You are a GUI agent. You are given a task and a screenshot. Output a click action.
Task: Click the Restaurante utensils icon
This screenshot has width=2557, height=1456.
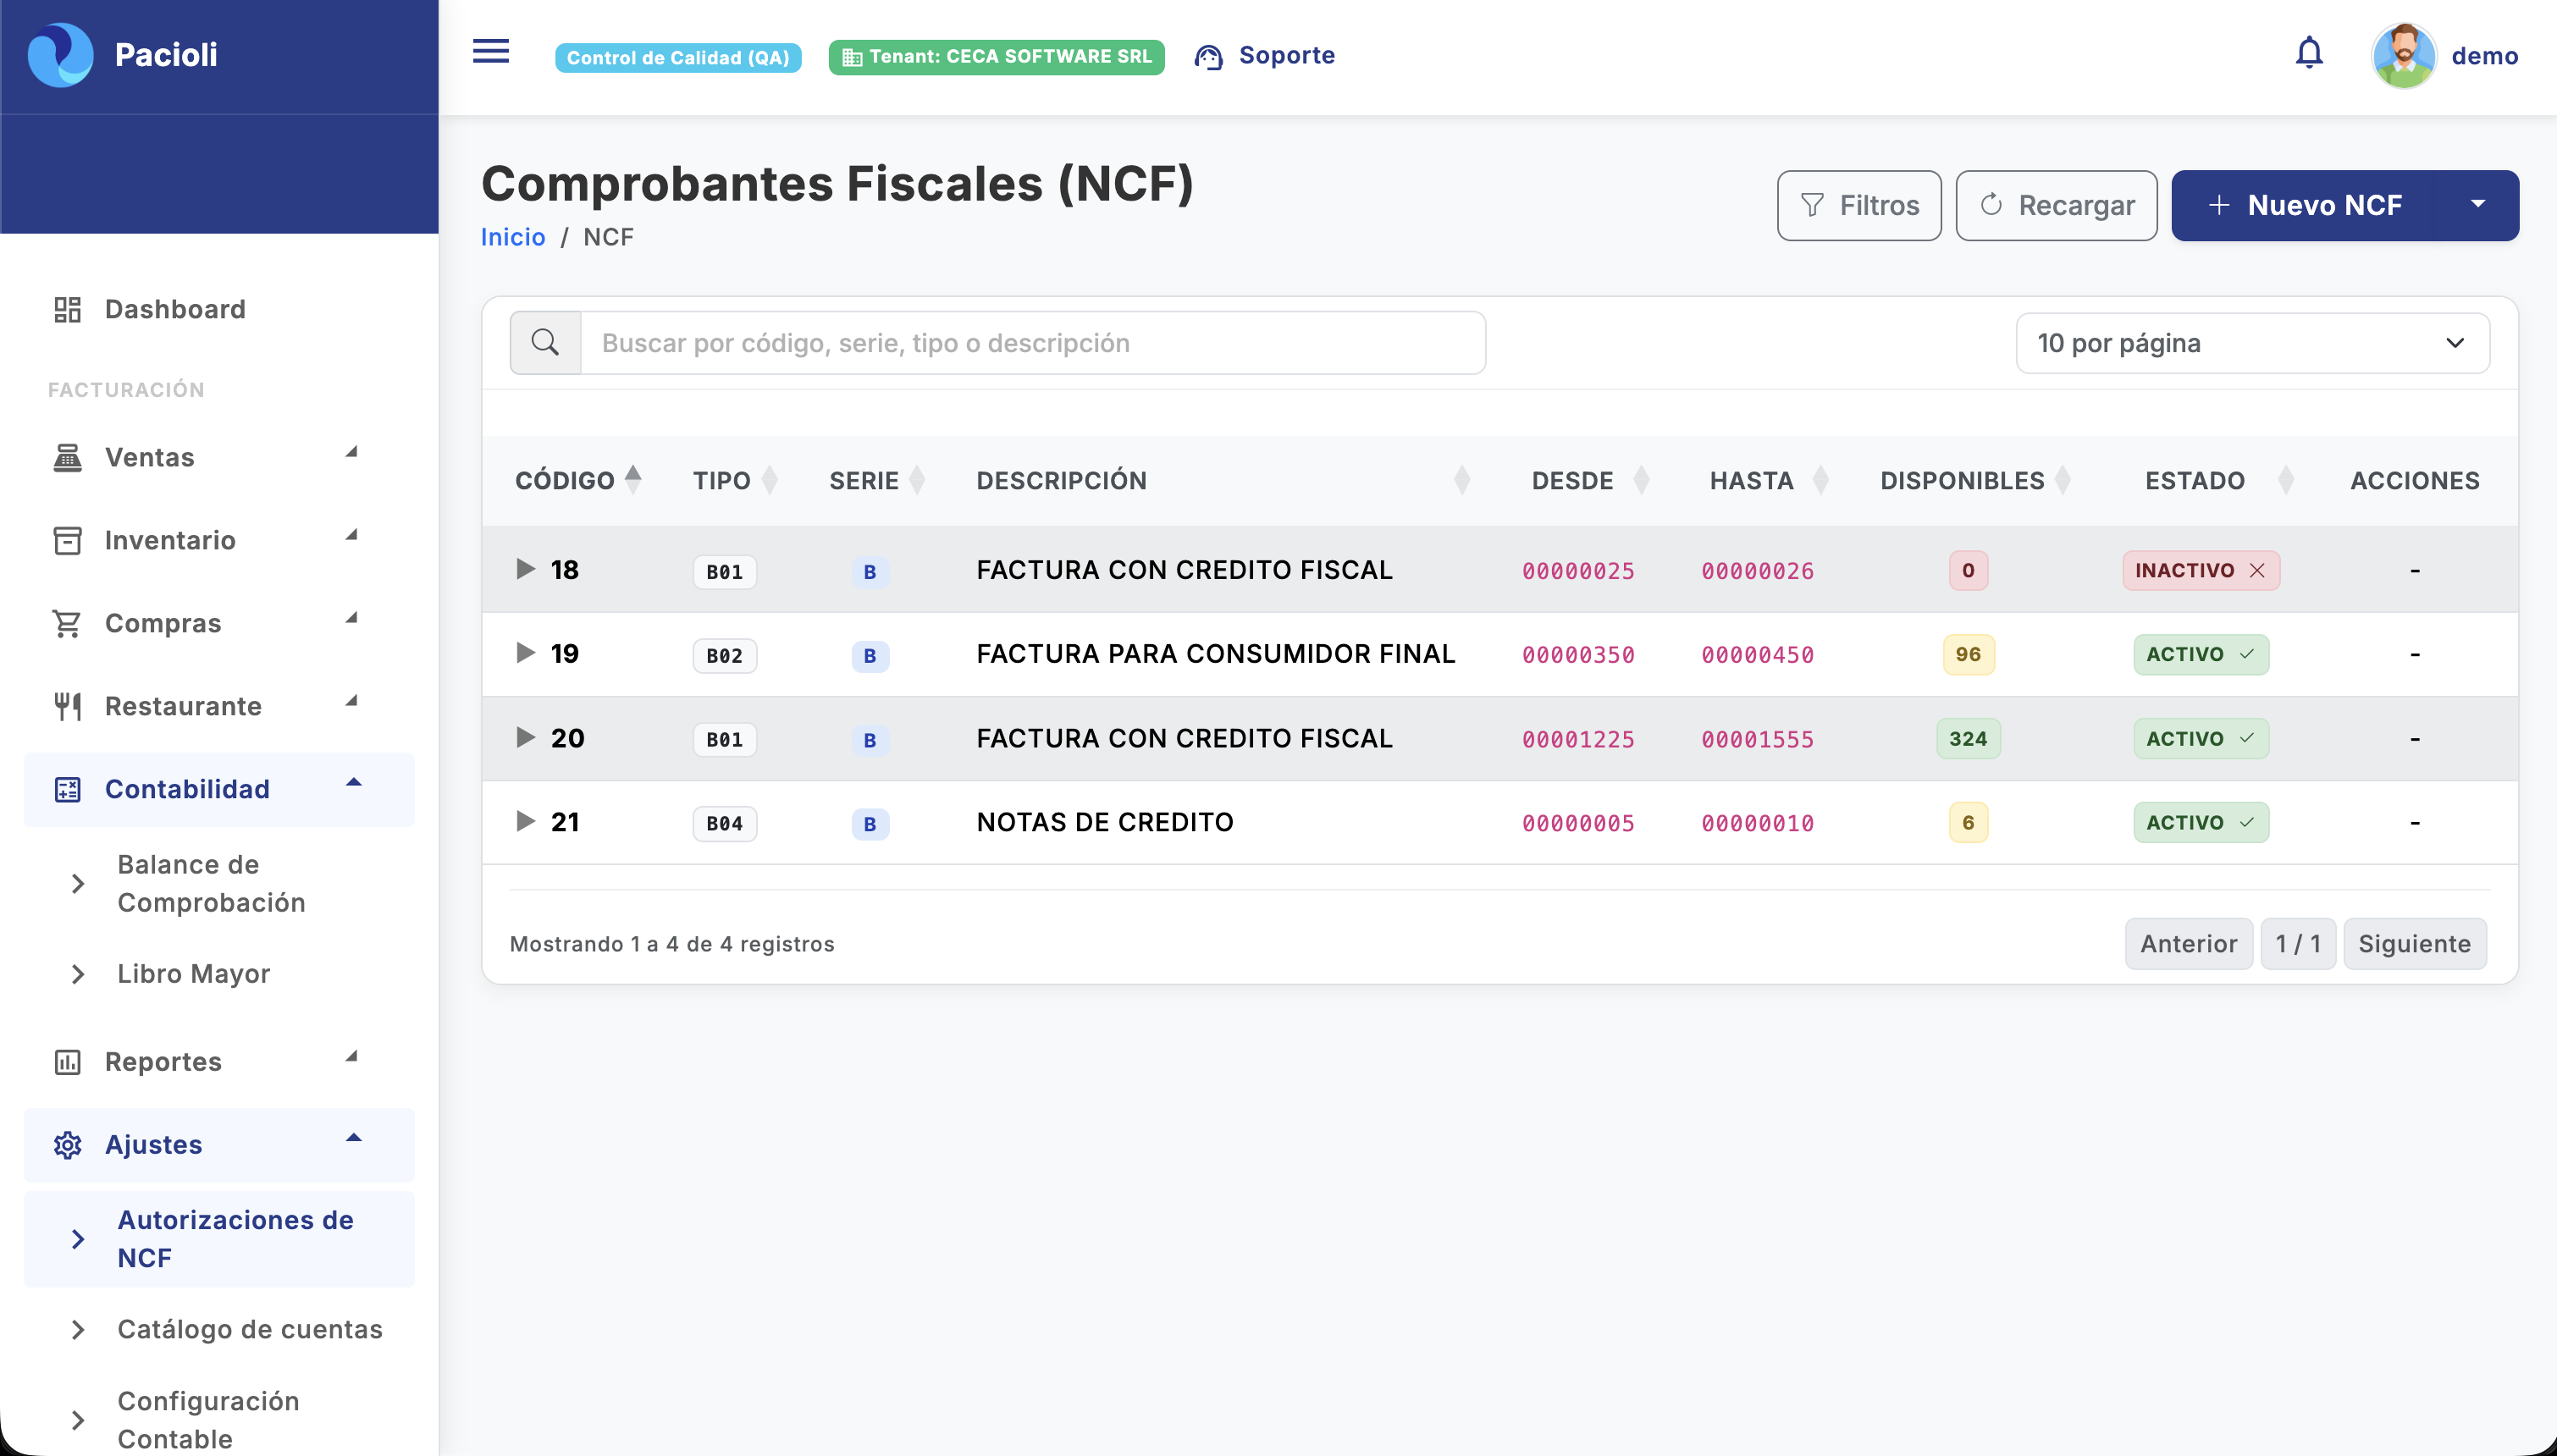[x=67, y=705]
